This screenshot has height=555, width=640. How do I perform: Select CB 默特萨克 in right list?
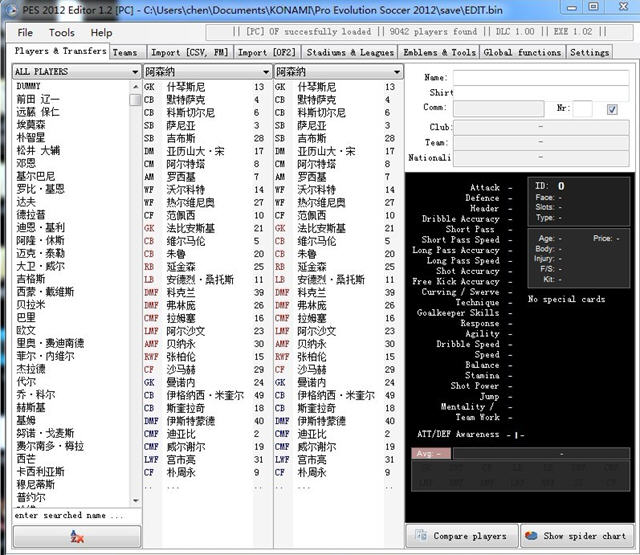[338, 100]
